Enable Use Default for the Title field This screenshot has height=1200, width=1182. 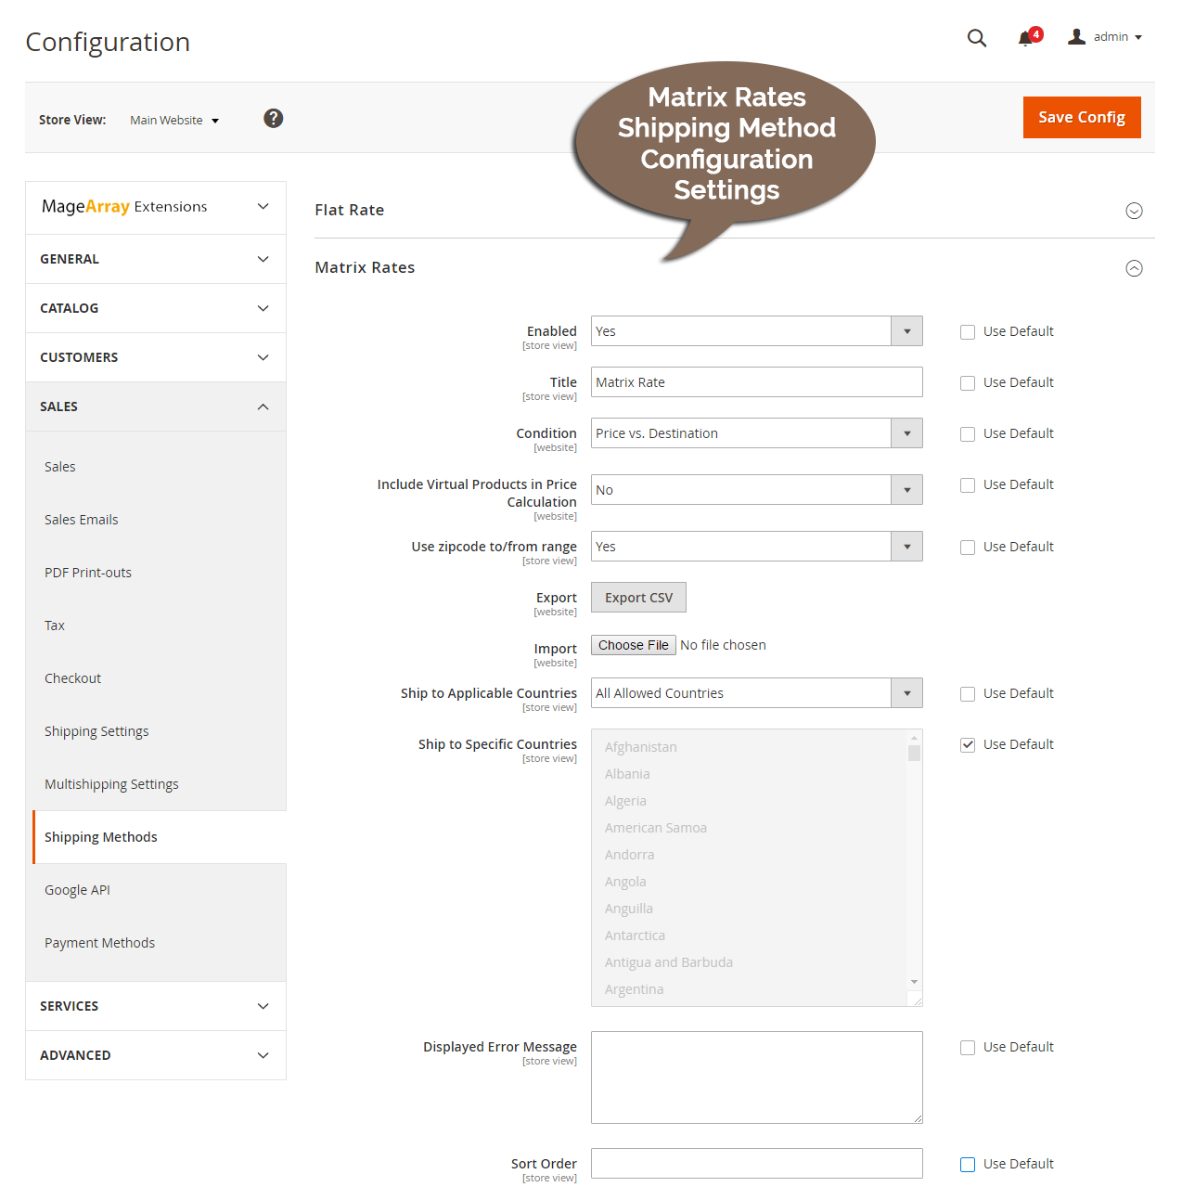(967, 382)
